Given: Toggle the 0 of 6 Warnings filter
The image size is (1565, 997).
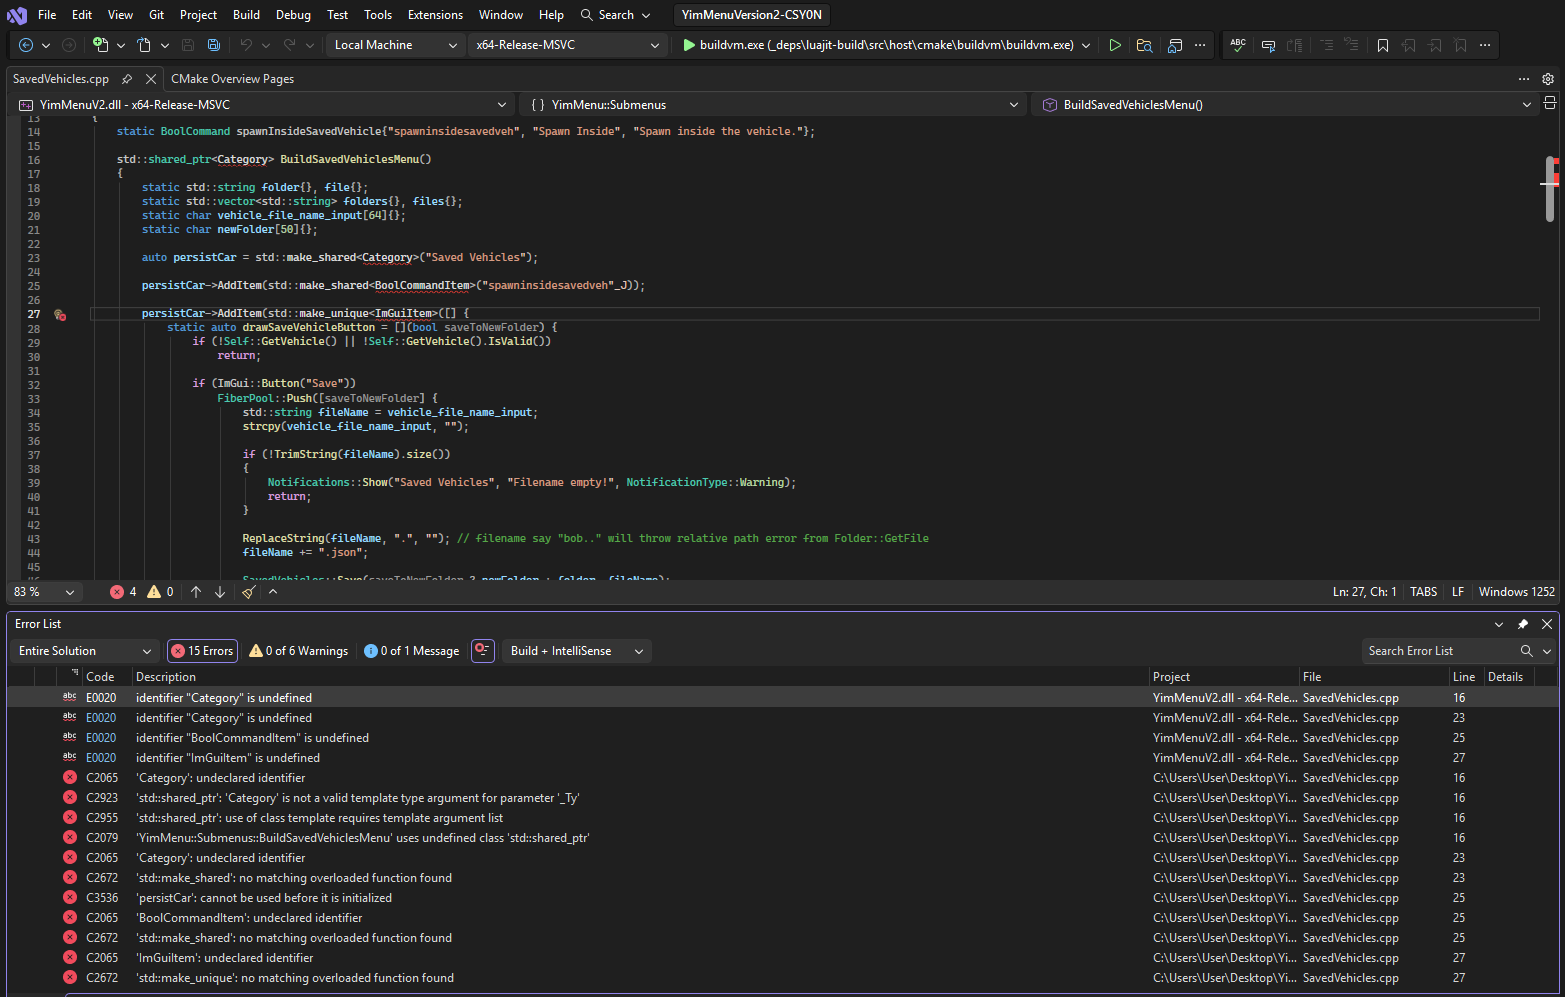Looking at the screenshot, I should click(299, 651).
